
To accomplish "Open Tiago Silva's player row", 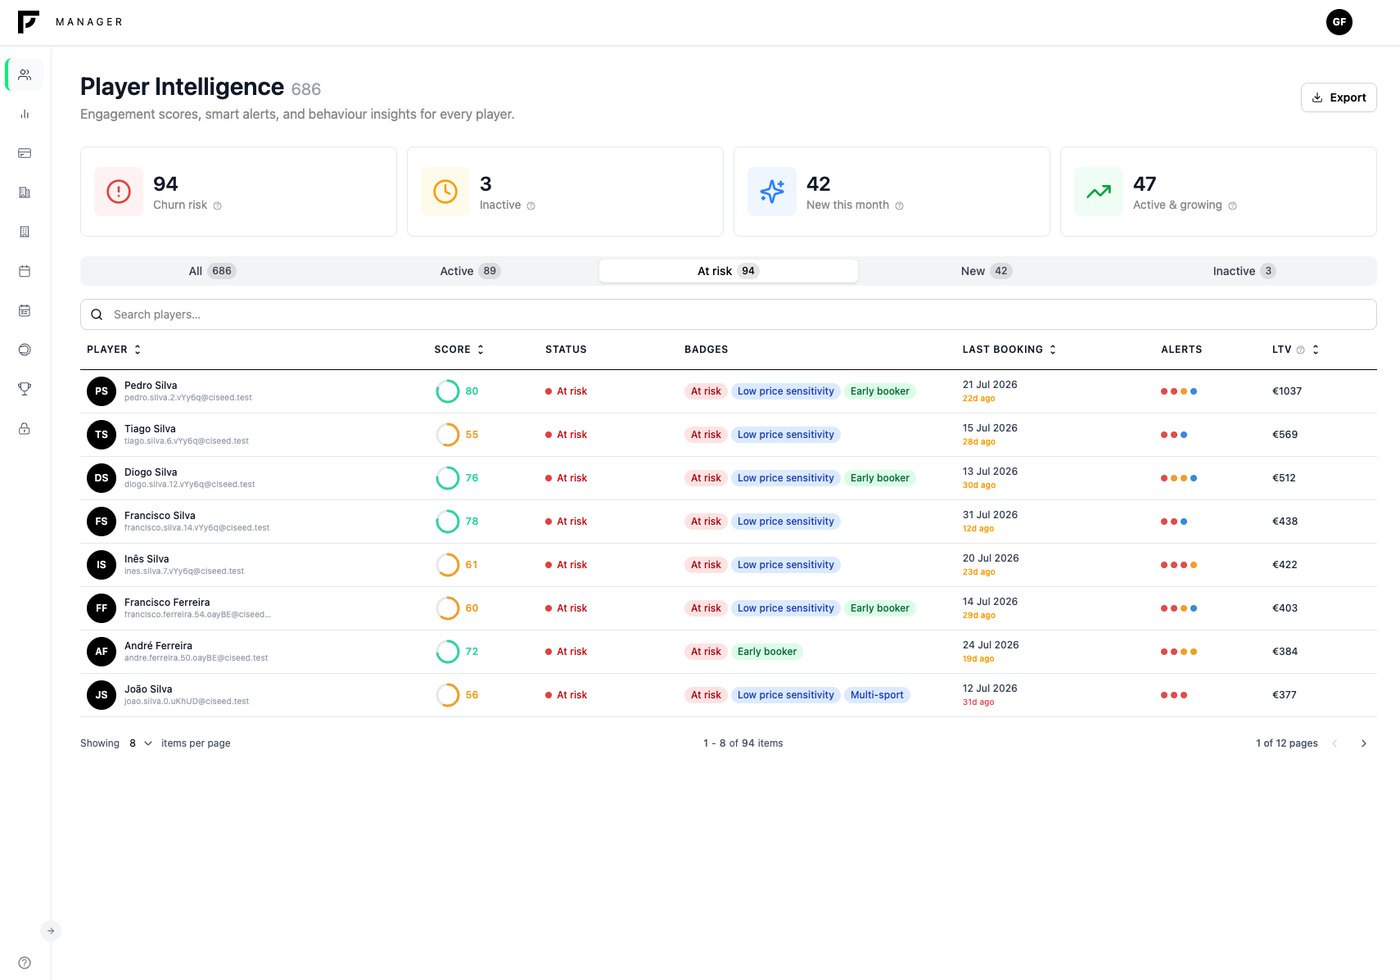I will point(728,435).
